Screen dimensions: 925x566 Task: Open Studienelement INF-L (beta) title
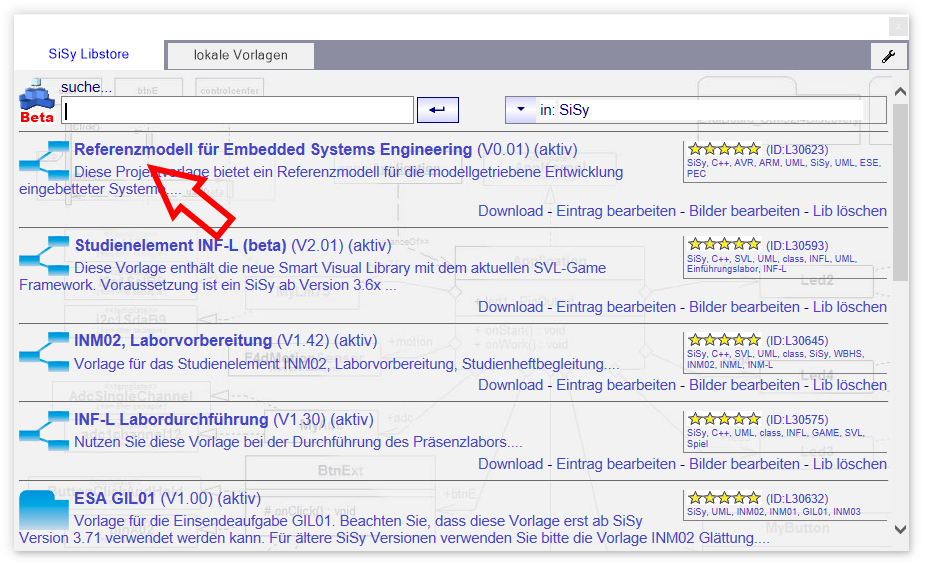pos(181,245)
